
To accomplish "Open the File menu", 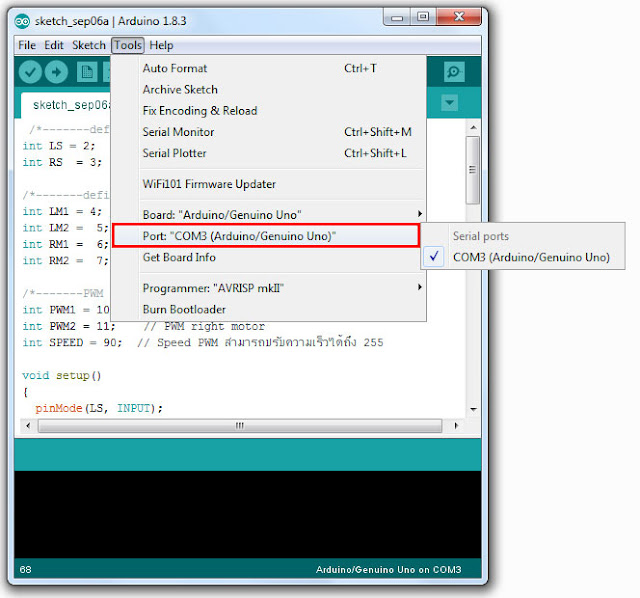I will 27,45.
